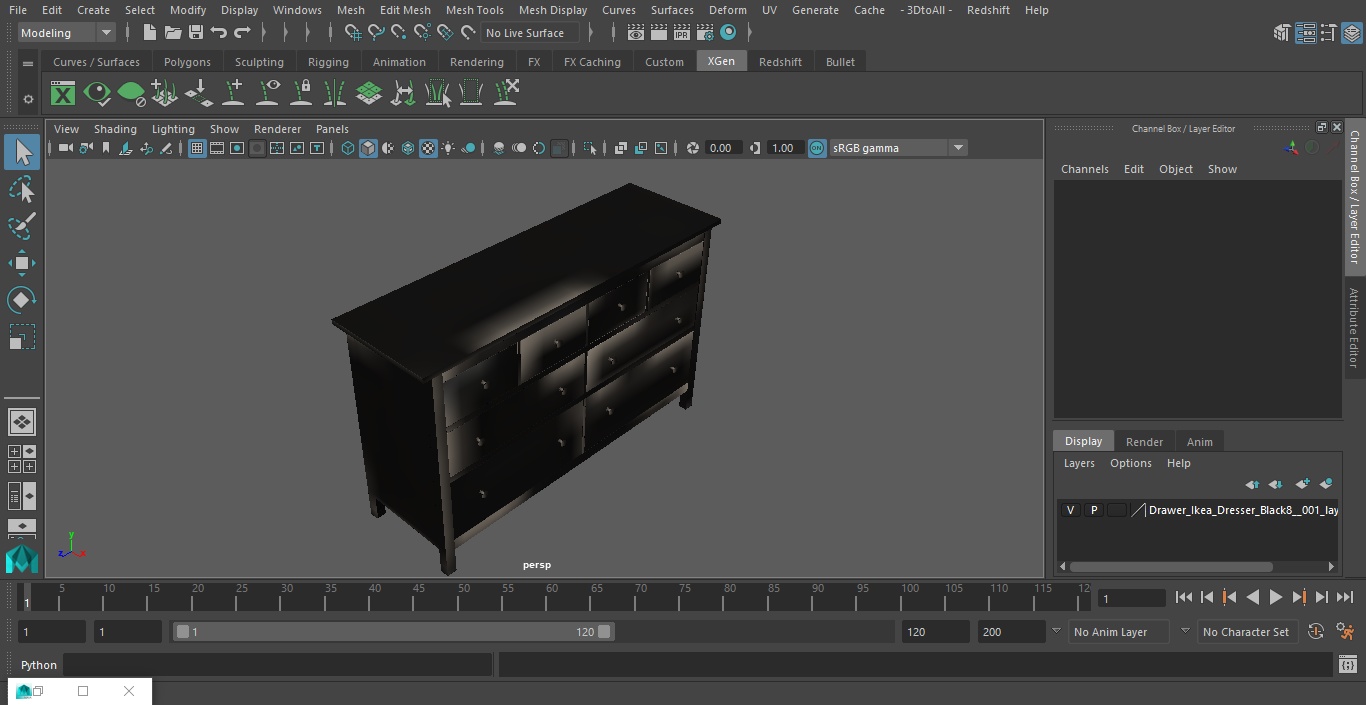Click the XGen preview eye icon
Screen dimensions: 1366x705
click(x=97, y=94)
